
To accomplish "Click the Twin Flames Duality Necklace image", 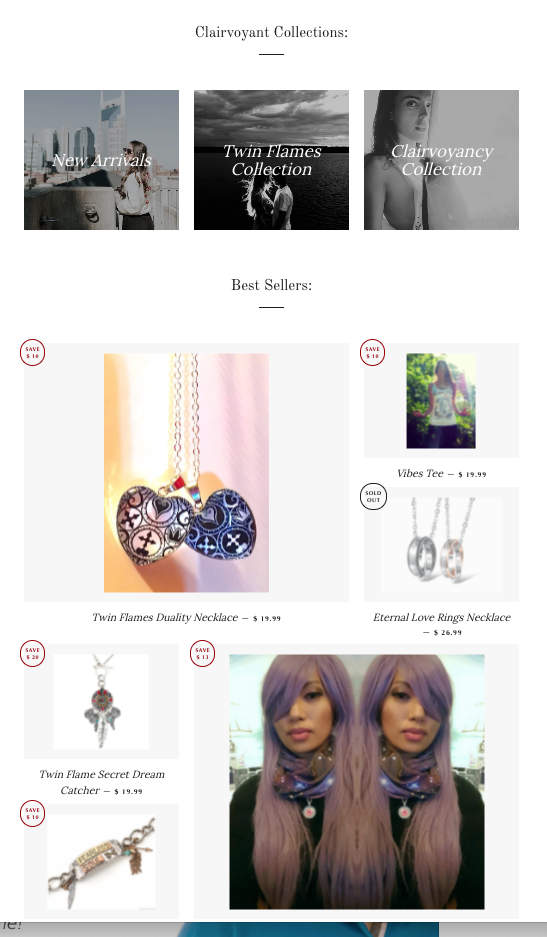I will click(x=186, y=473).
